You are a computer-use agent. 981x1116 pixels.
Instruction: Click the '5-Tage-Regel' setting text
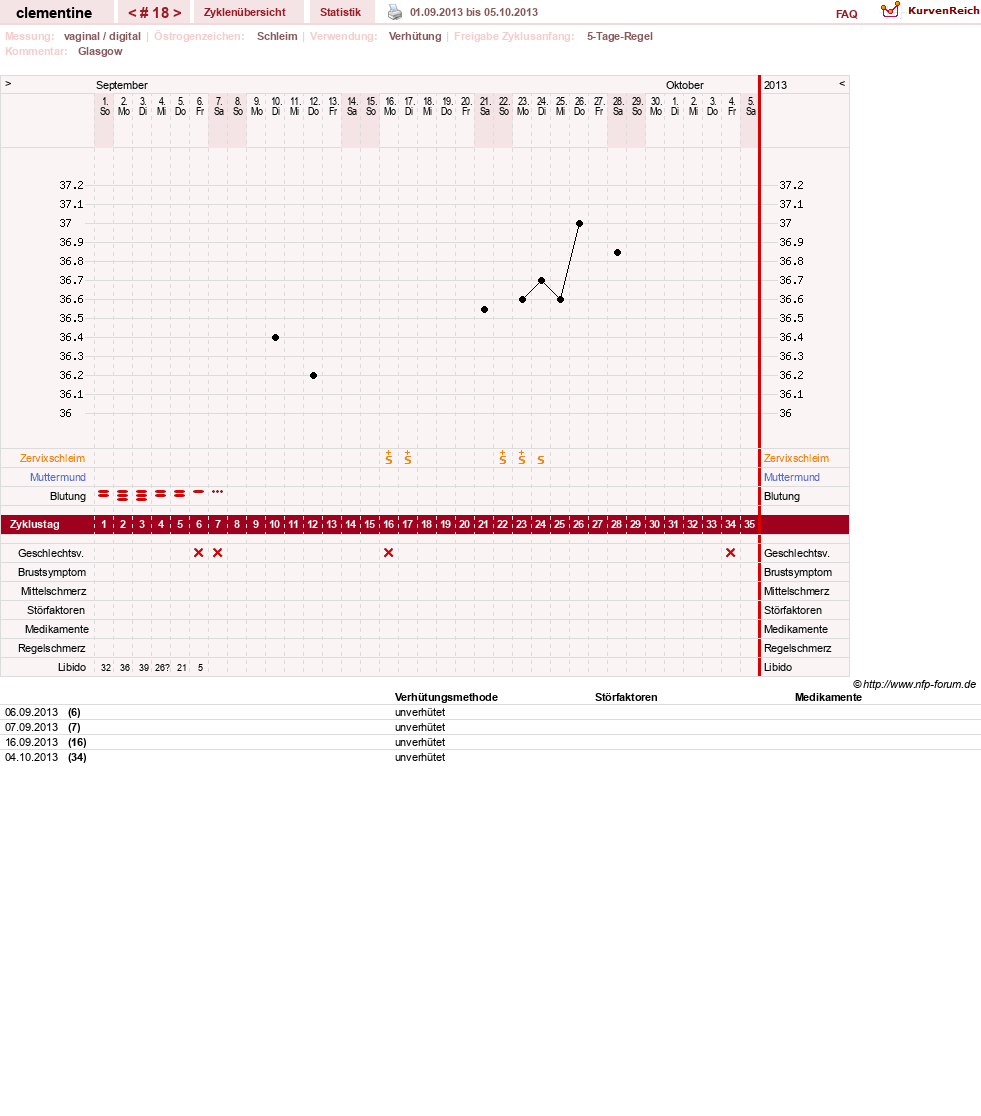[x=619, y=36]
